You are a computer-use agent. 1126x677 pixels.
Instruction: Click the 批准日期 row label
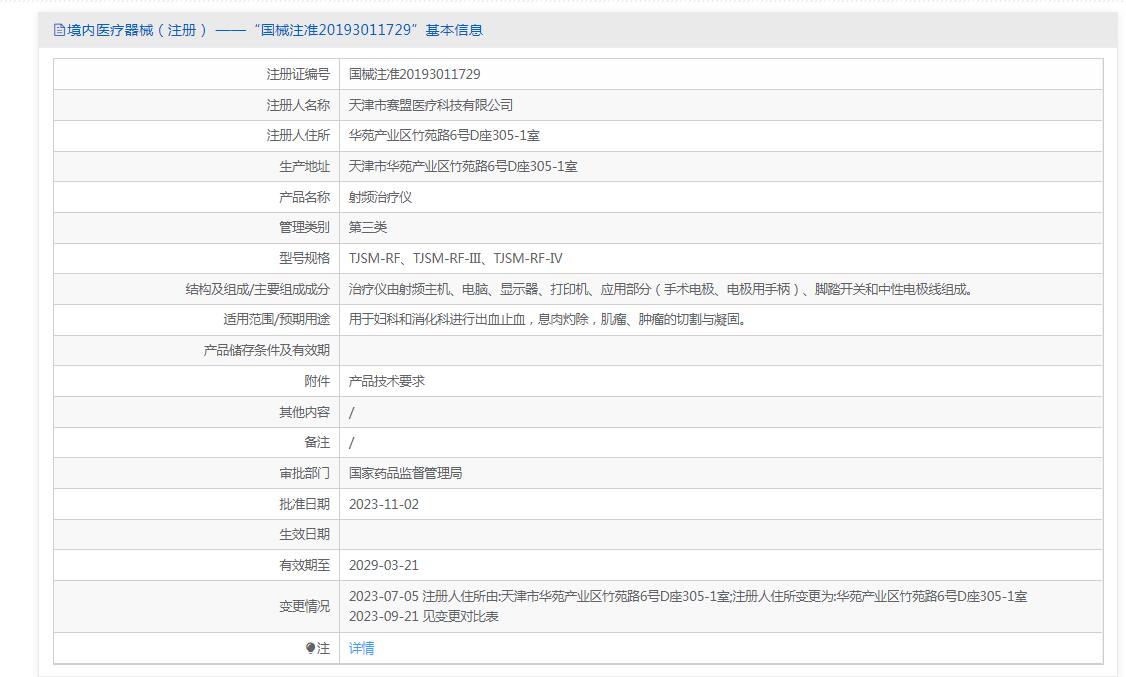point(304,504)
